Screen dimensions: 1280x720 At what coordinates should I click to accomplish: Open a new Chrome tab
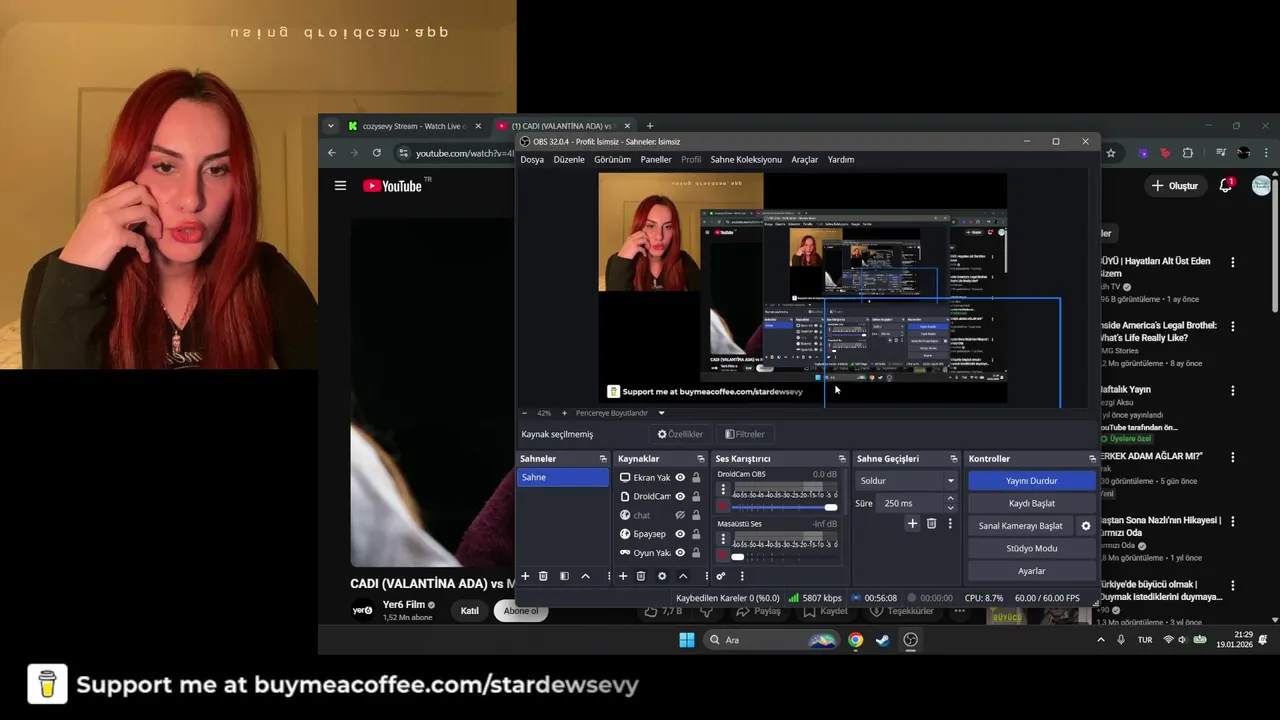coord(650,126)
